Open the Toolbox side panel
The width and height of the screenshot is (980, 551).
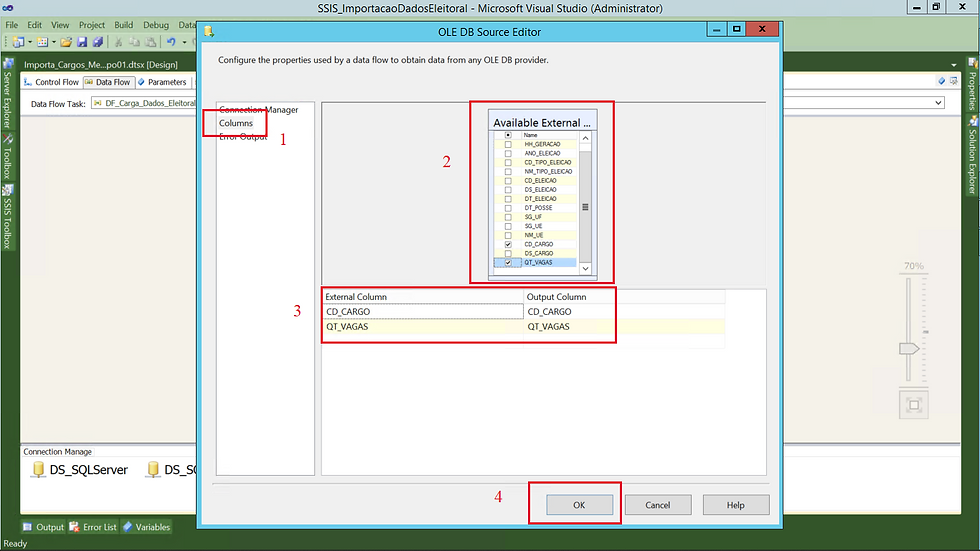coord(8,157)
